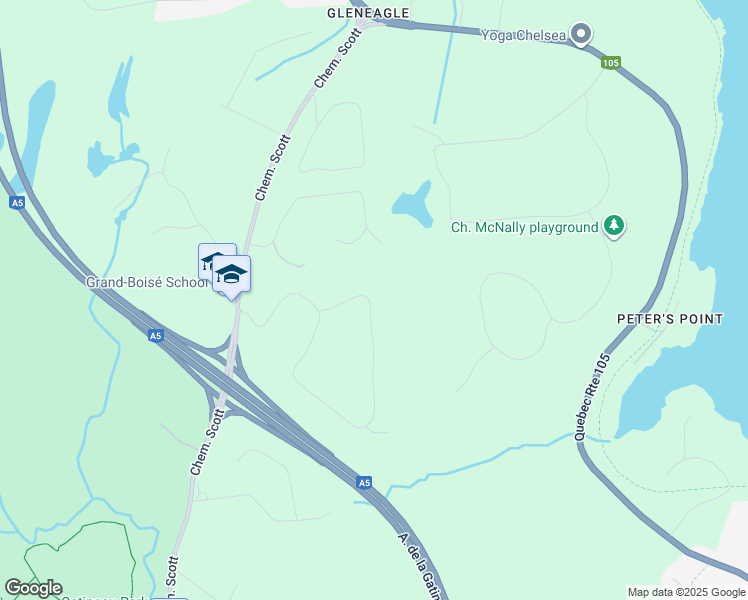Open the Ch. McNally playground park marker
Screen dimensions: 748x600
(614, 226)
